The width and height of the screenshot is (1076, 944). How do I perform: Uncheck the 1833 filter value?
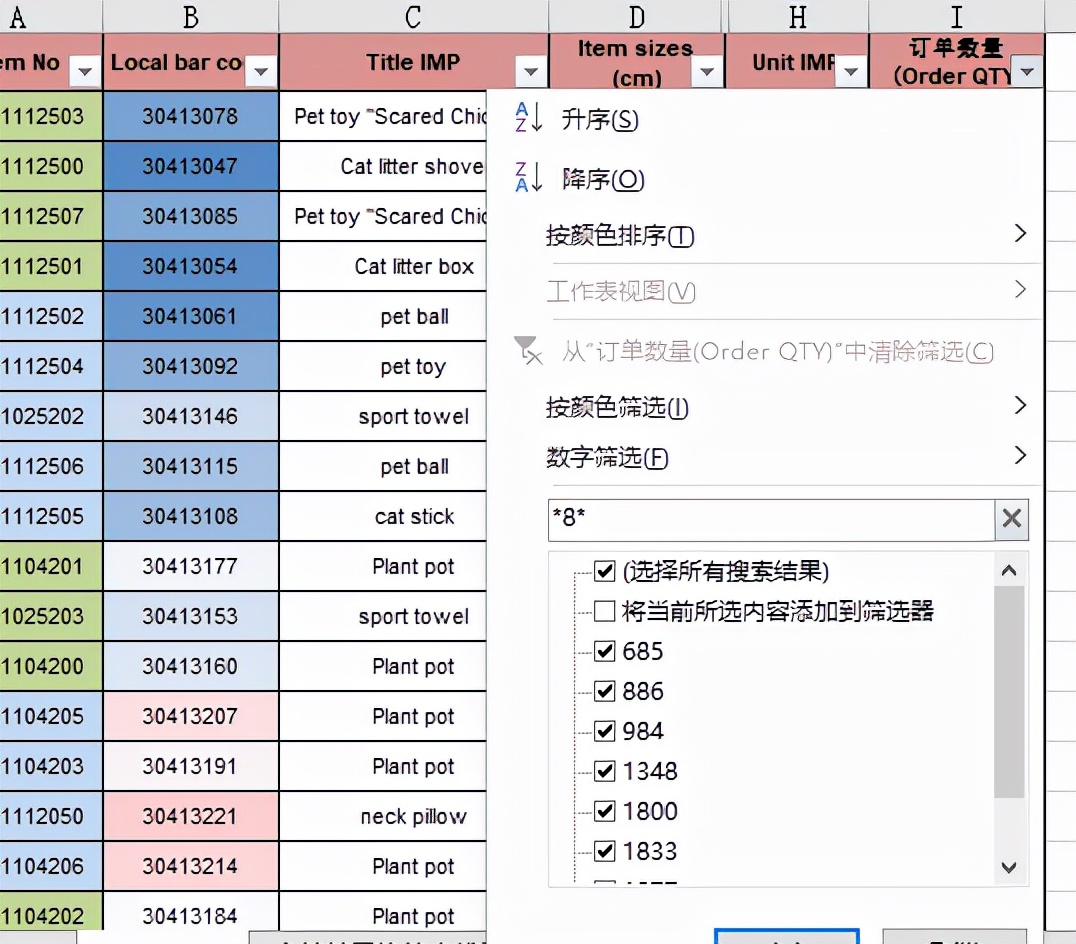pos(605,851)
